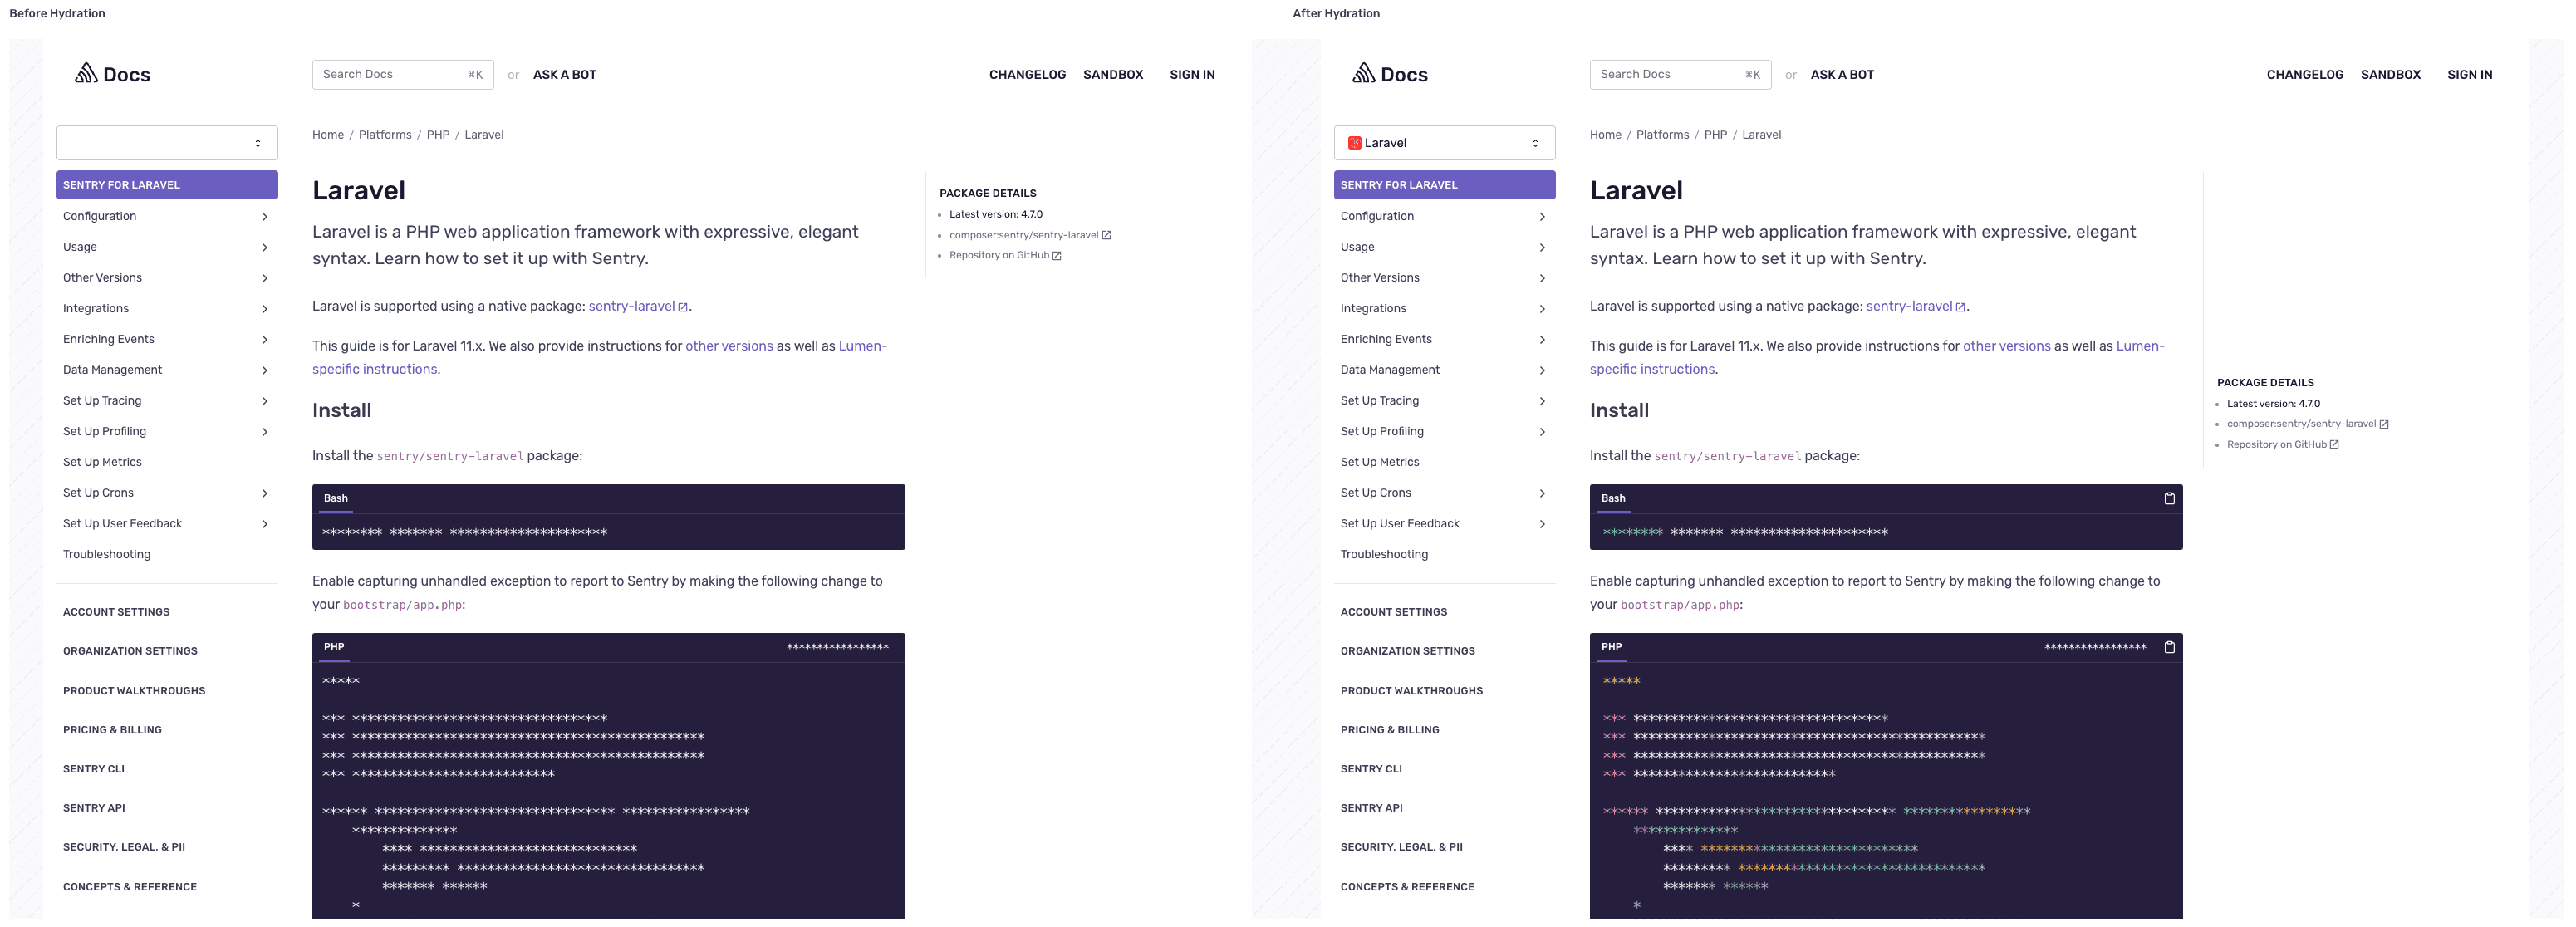Click the Laravel platform icon in the selector
2576x927 pixels.
(x=1356, y=142)
